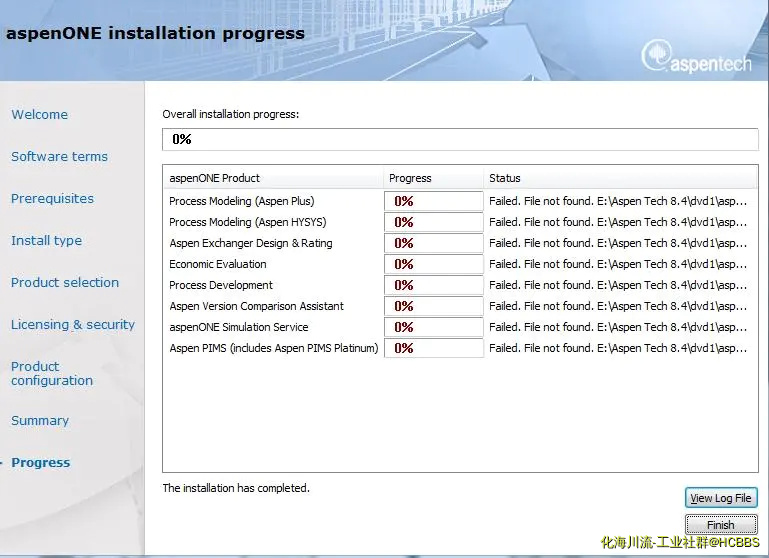Image resolution: width=769 pixels, height=558 pixels.
Task: Click 'The installation has completed.' message
Action: click(x=236, y=488)
